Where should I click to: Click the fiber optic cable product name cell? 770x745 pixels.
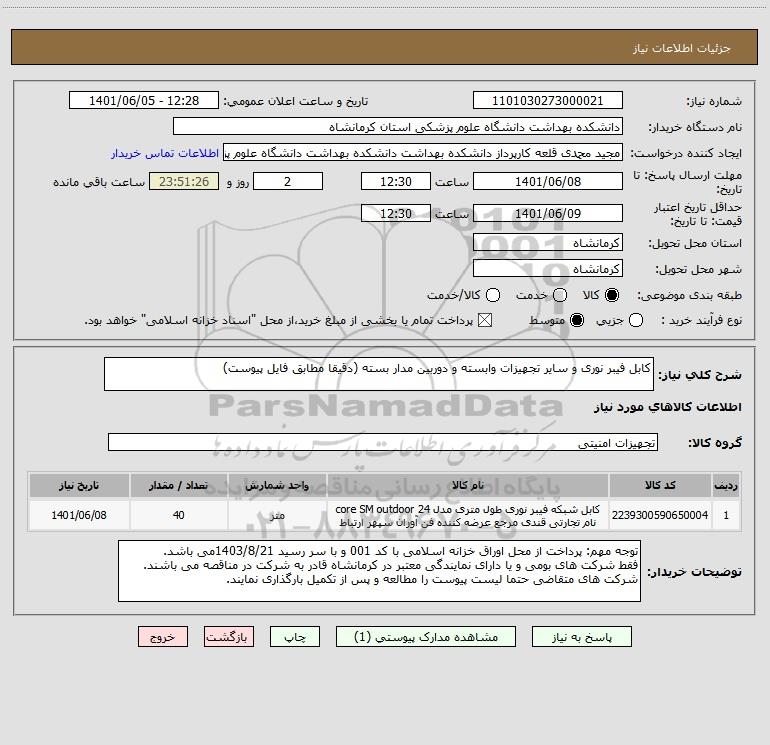(468, 516)
